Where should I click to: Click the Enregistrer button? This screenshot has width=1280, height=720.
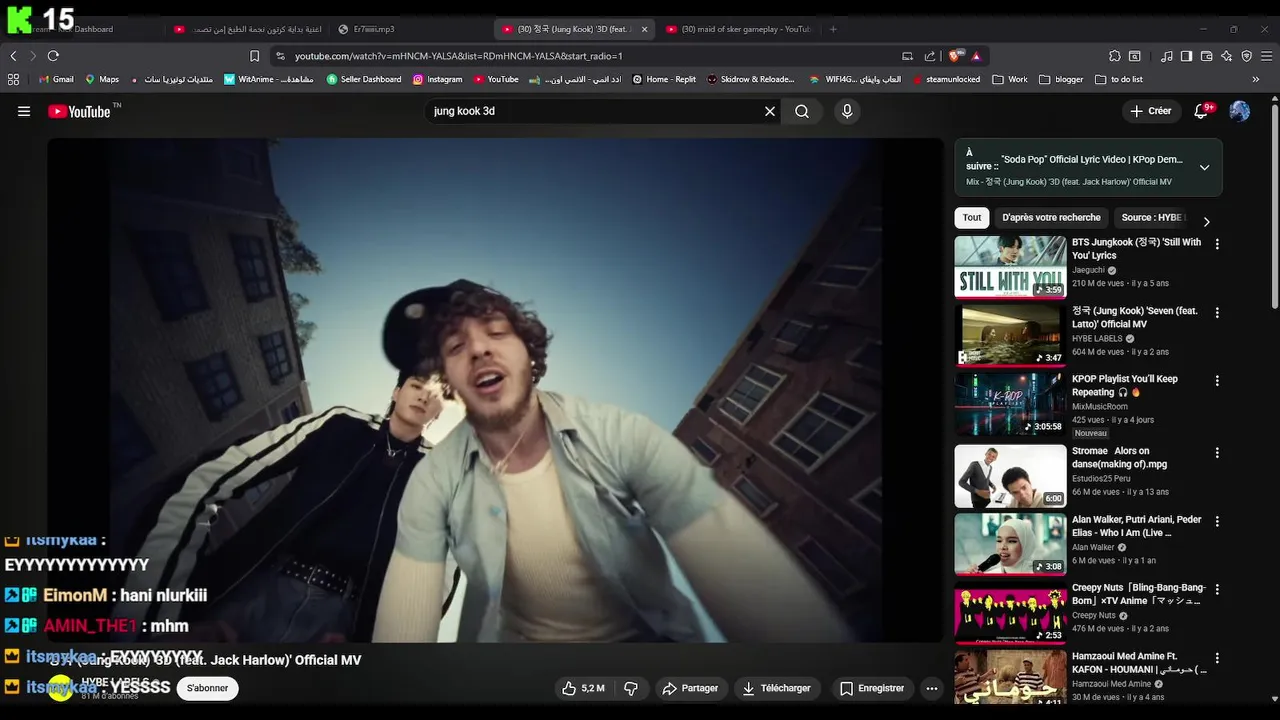(872, 688)
